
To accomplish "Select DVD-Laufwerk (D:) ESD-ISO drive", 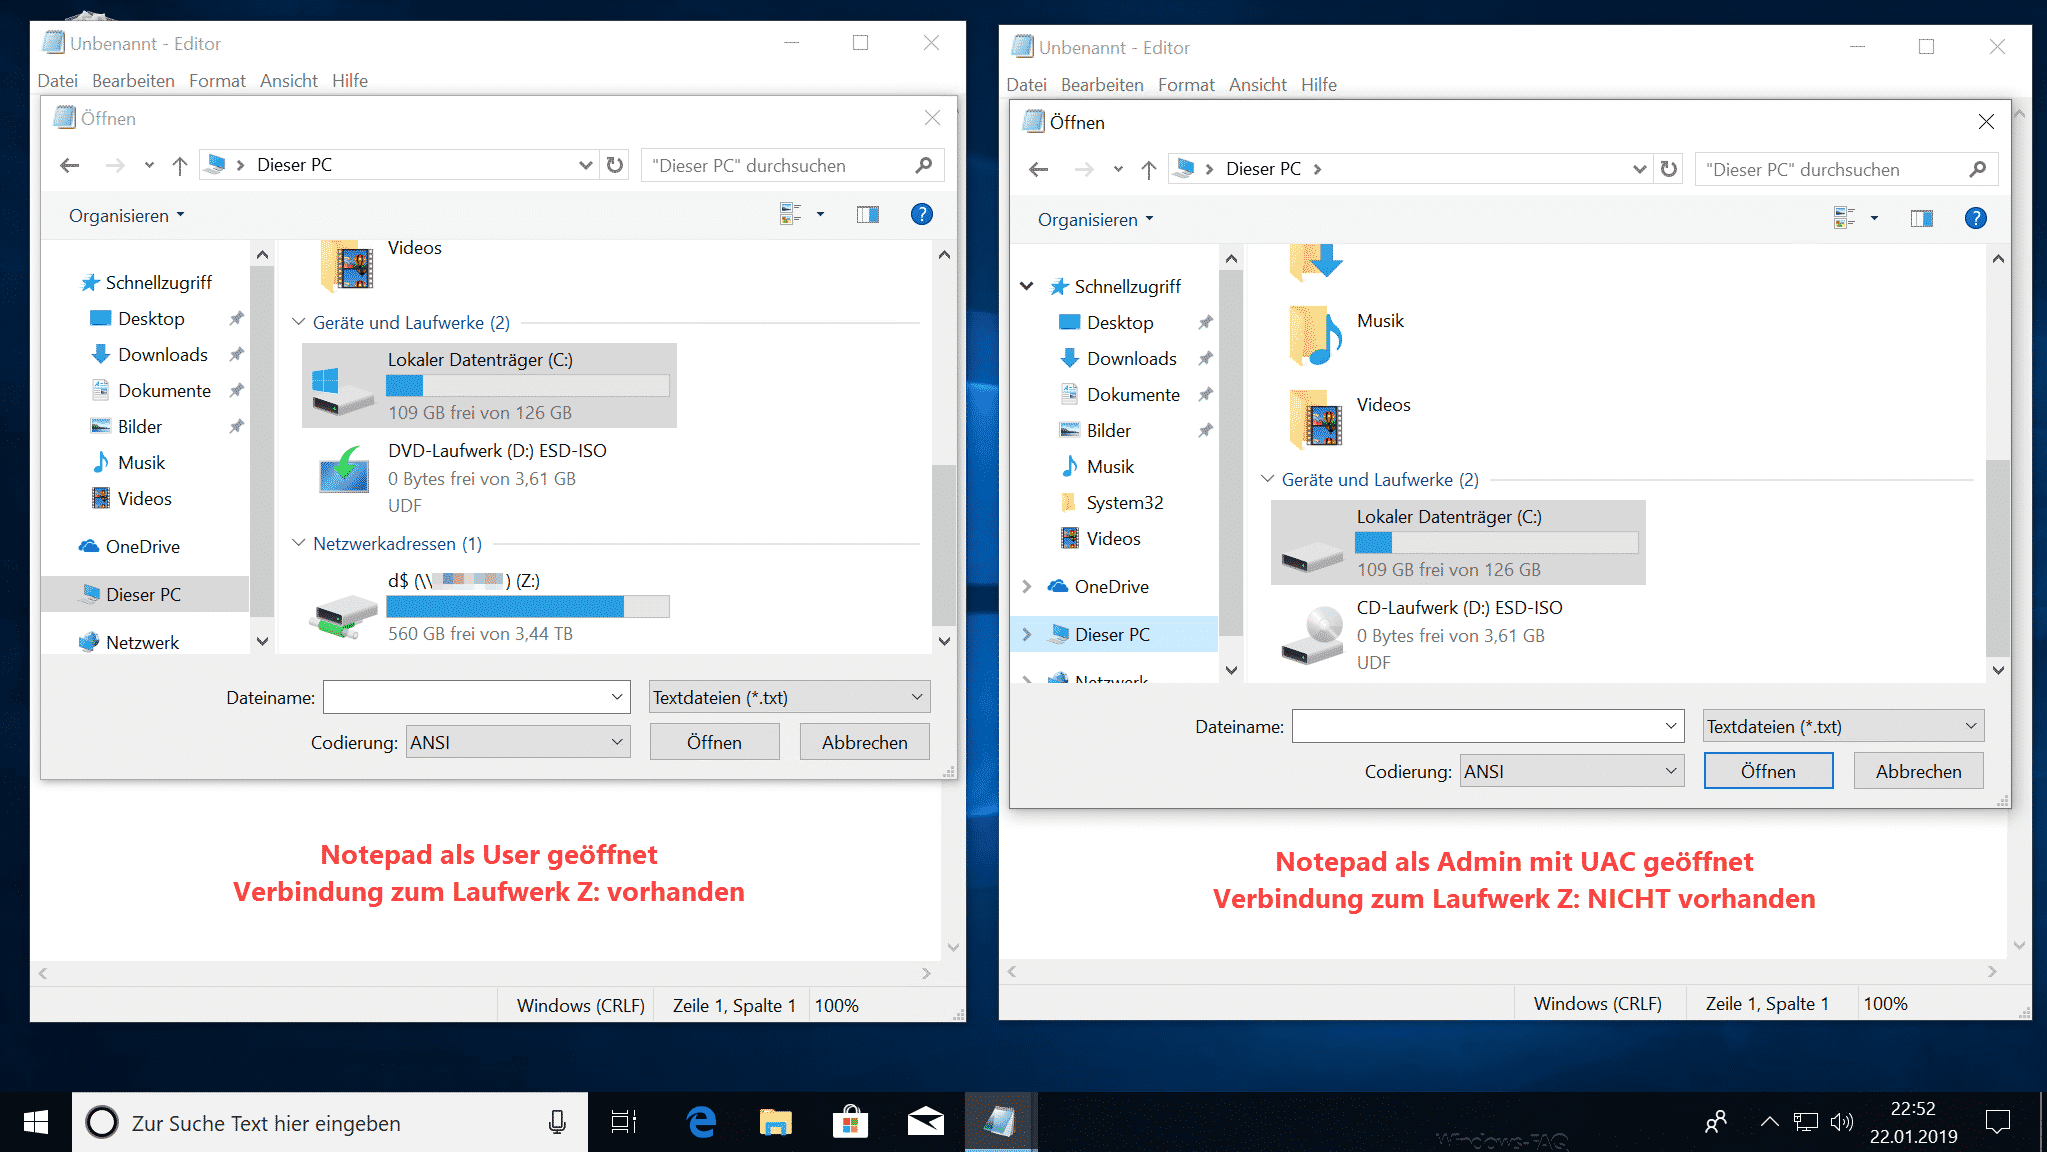I will (x=489, y=478).
